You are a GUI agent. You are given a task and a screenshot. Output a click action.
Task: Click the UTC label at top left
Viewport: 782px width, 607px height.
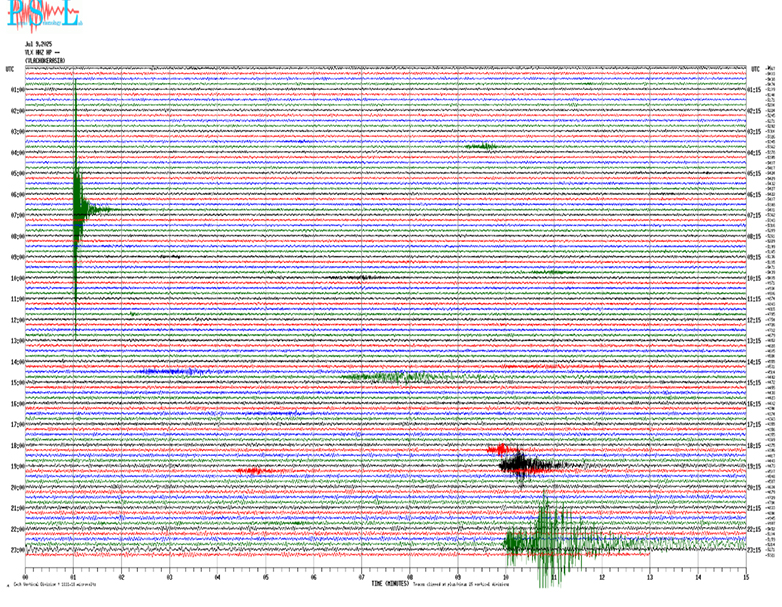tap(10, 69)
